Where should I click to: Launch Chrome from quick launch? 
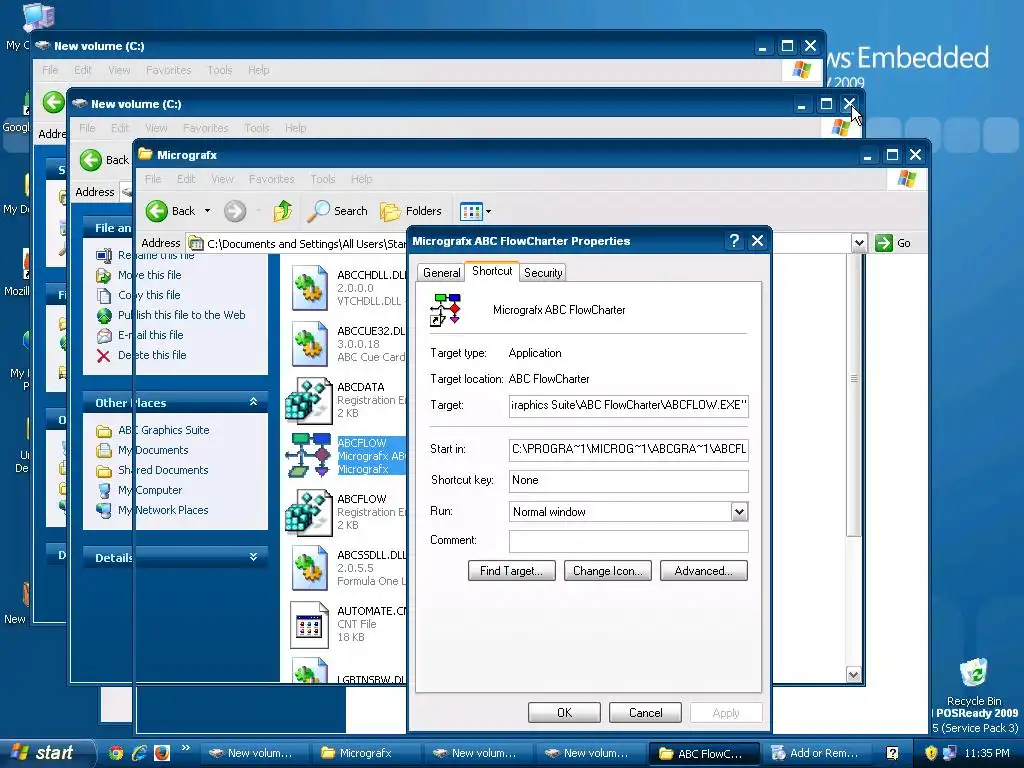tap(116, 753)
